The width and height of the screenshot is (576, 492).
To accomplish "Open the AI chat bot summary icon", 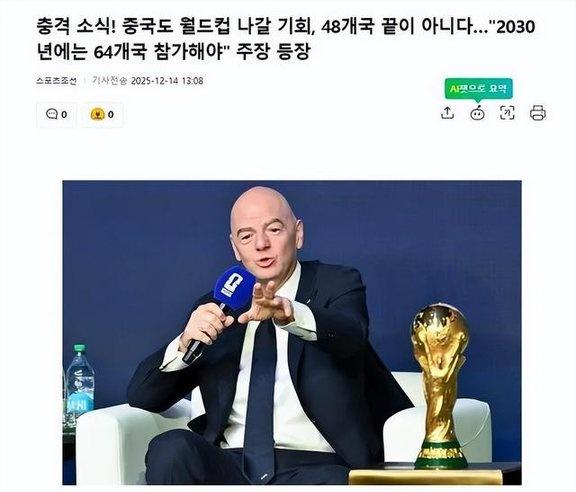I will 477,113.
